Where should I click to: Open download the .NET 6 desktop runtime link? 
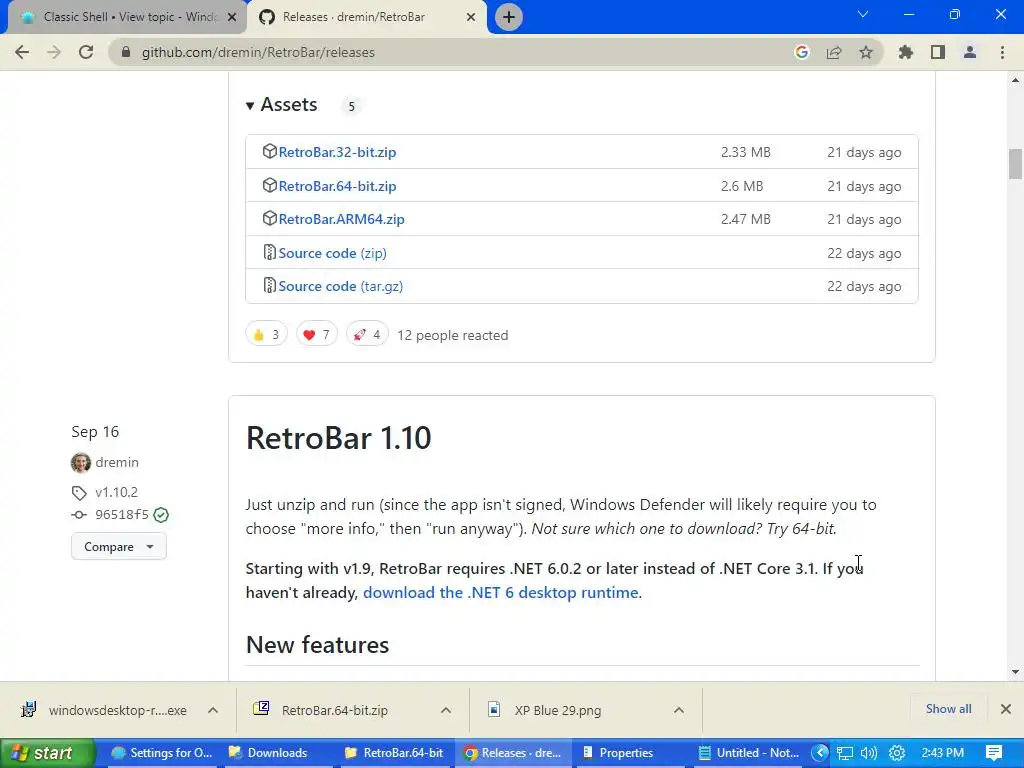click(500, 592)
